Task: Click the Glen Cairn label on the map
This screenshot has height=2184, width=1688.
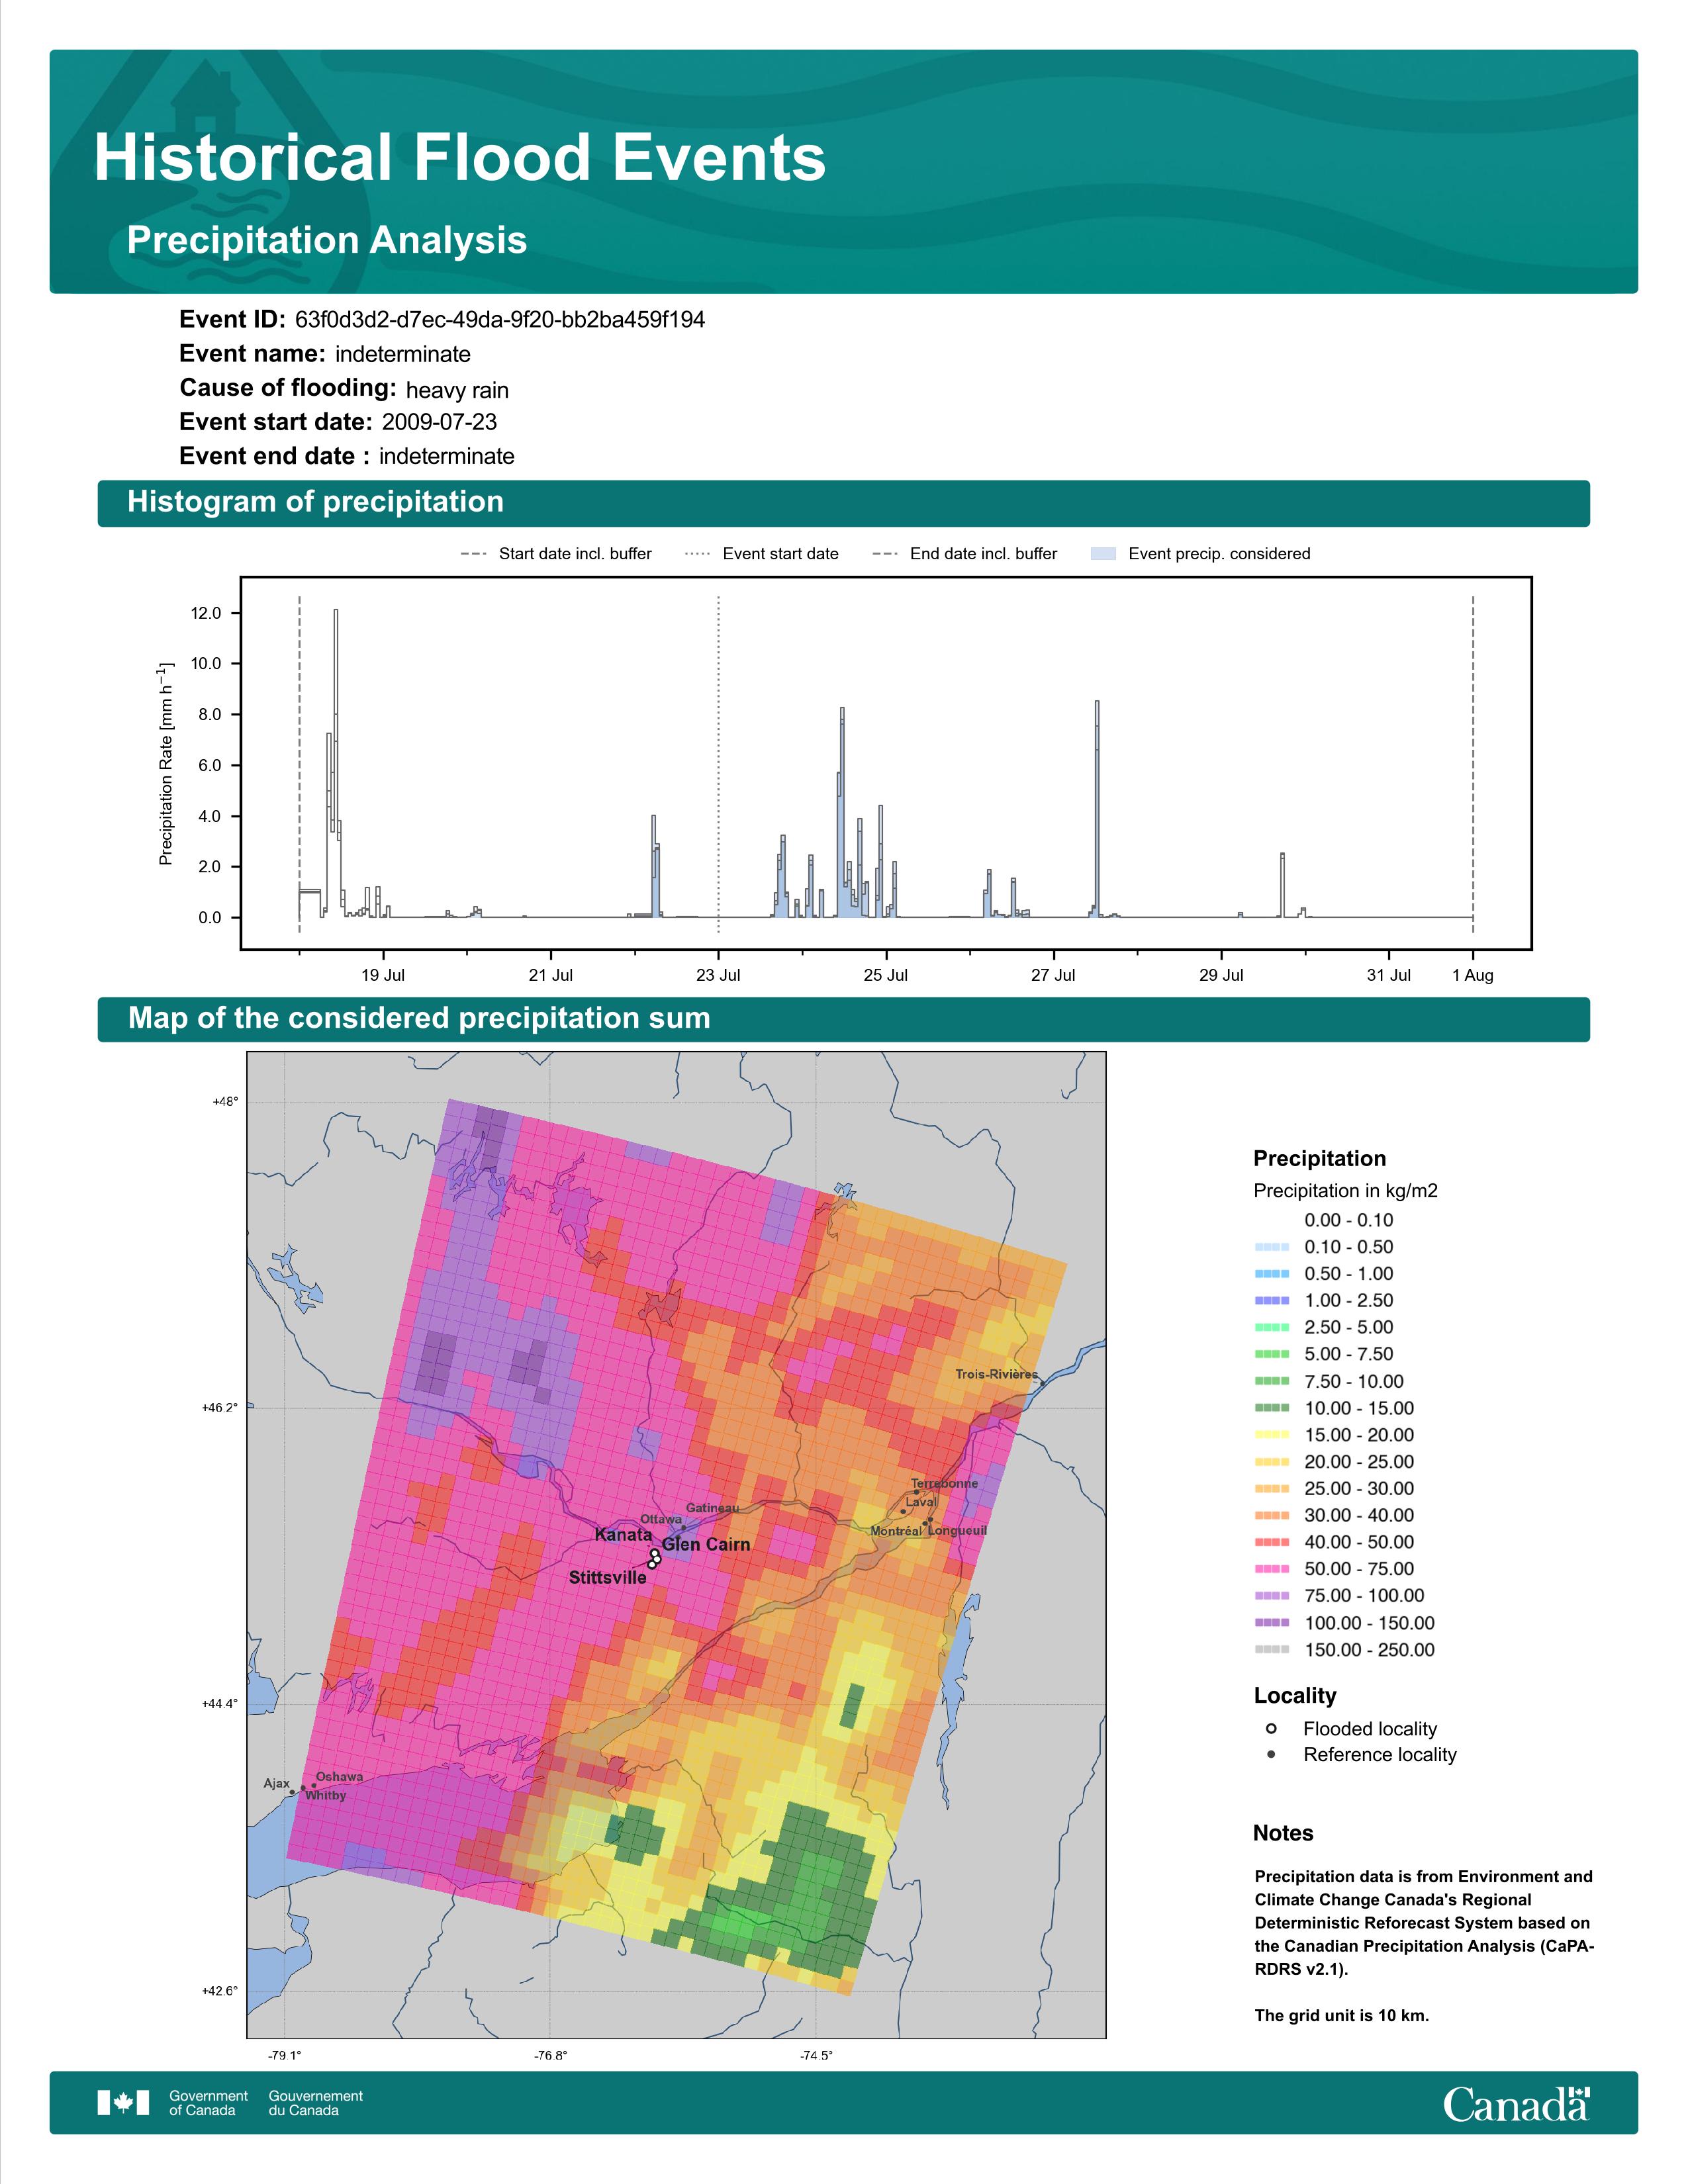Action: coord(706,1544)
